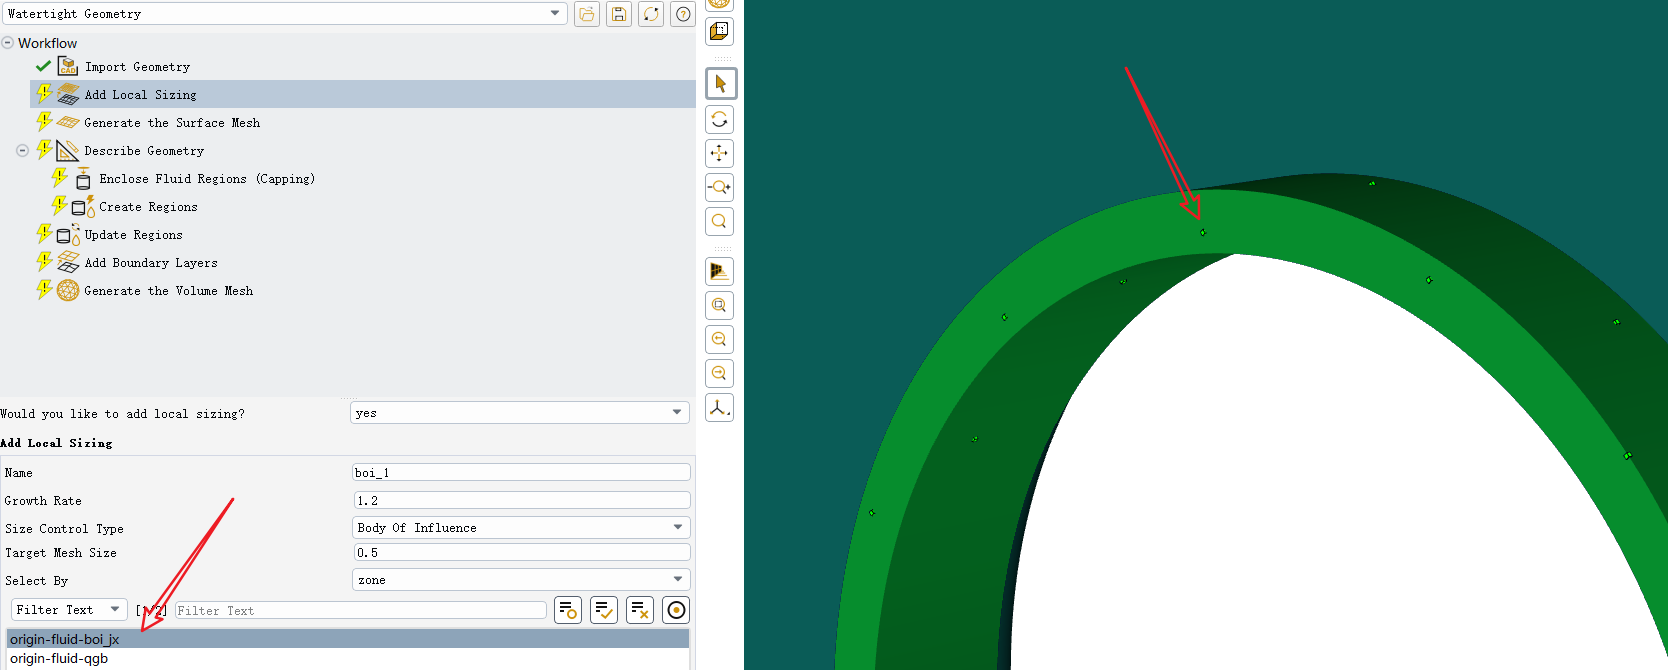Activate the select pointer arrow tool
The image size is (1668, 670).
[x=720, y=84]
